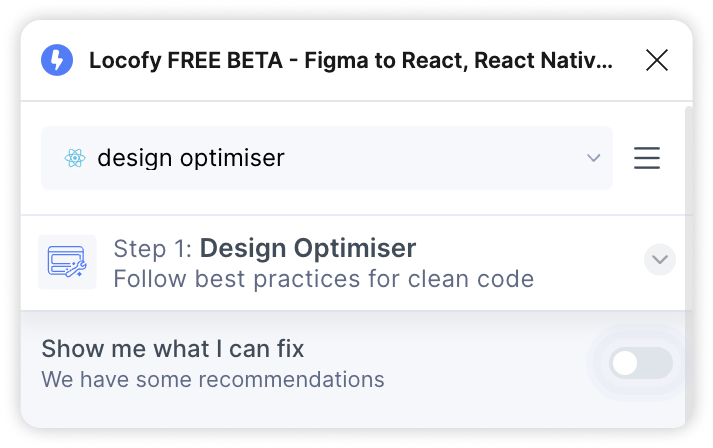Click the white knob of the recommendations switch
The width and height of the screenshot is (713, 448).
[625, 363]
